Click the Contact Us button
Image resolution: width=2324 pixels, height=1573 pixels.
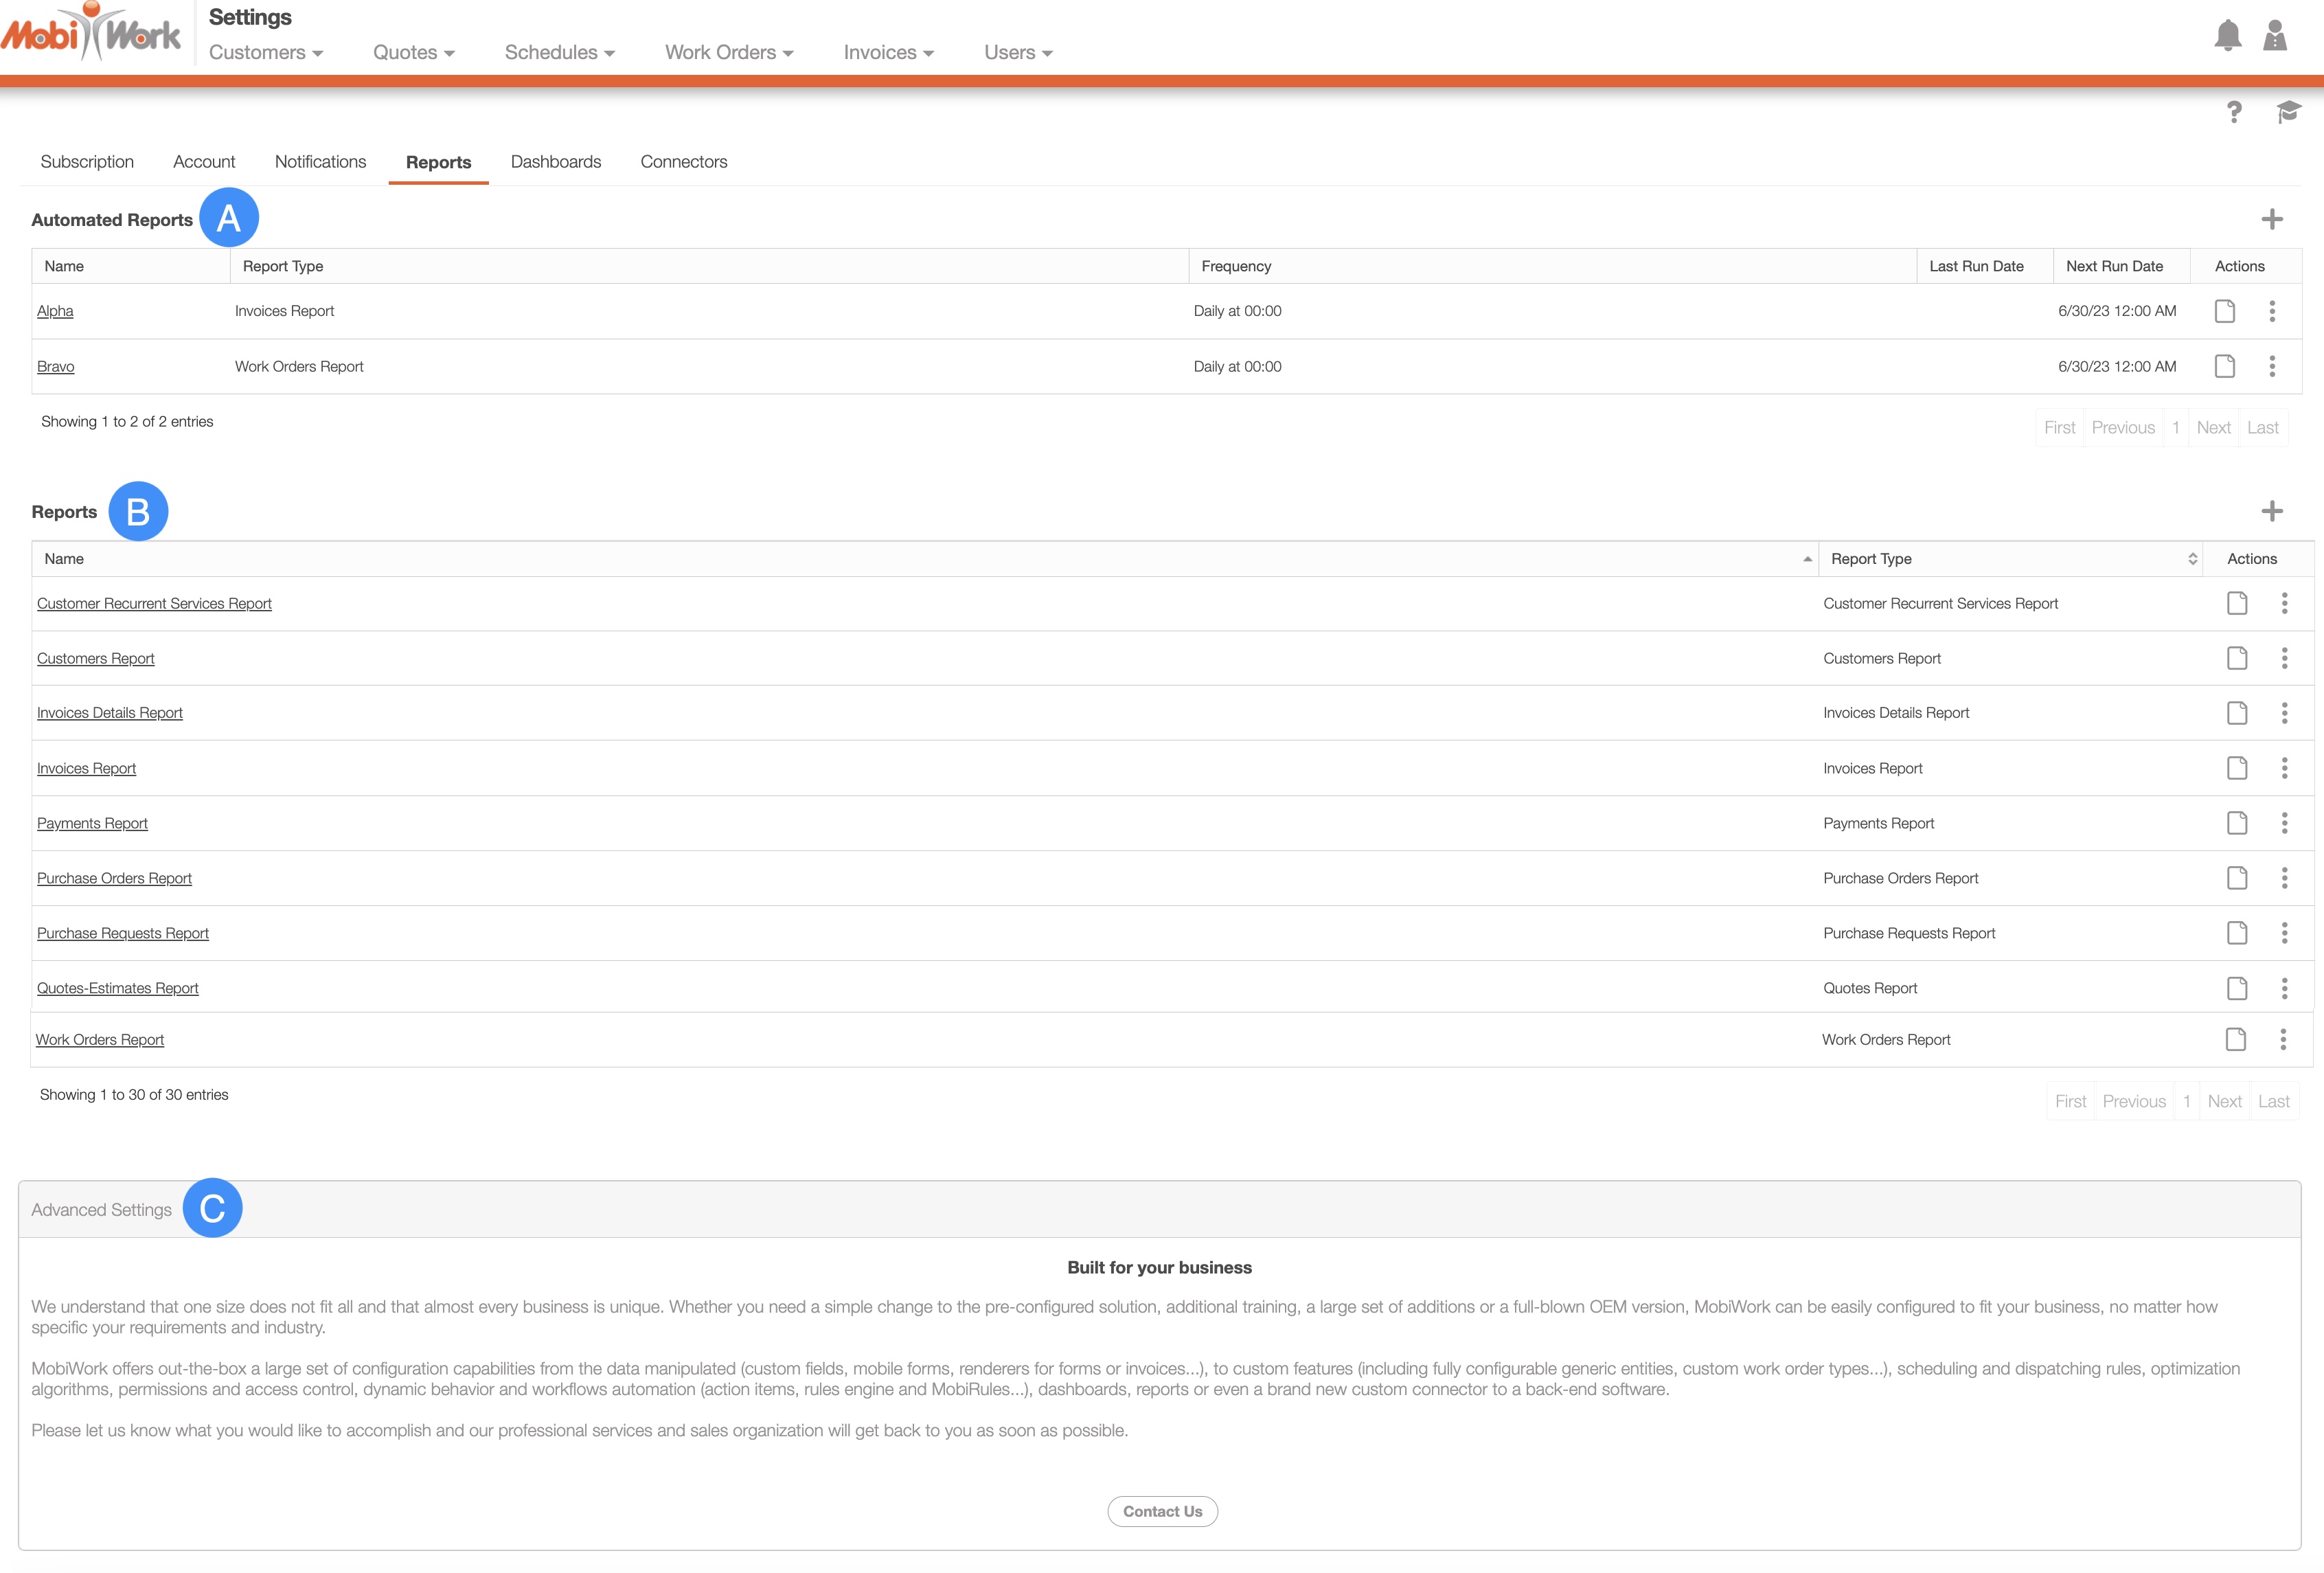pos(1162,1511)
